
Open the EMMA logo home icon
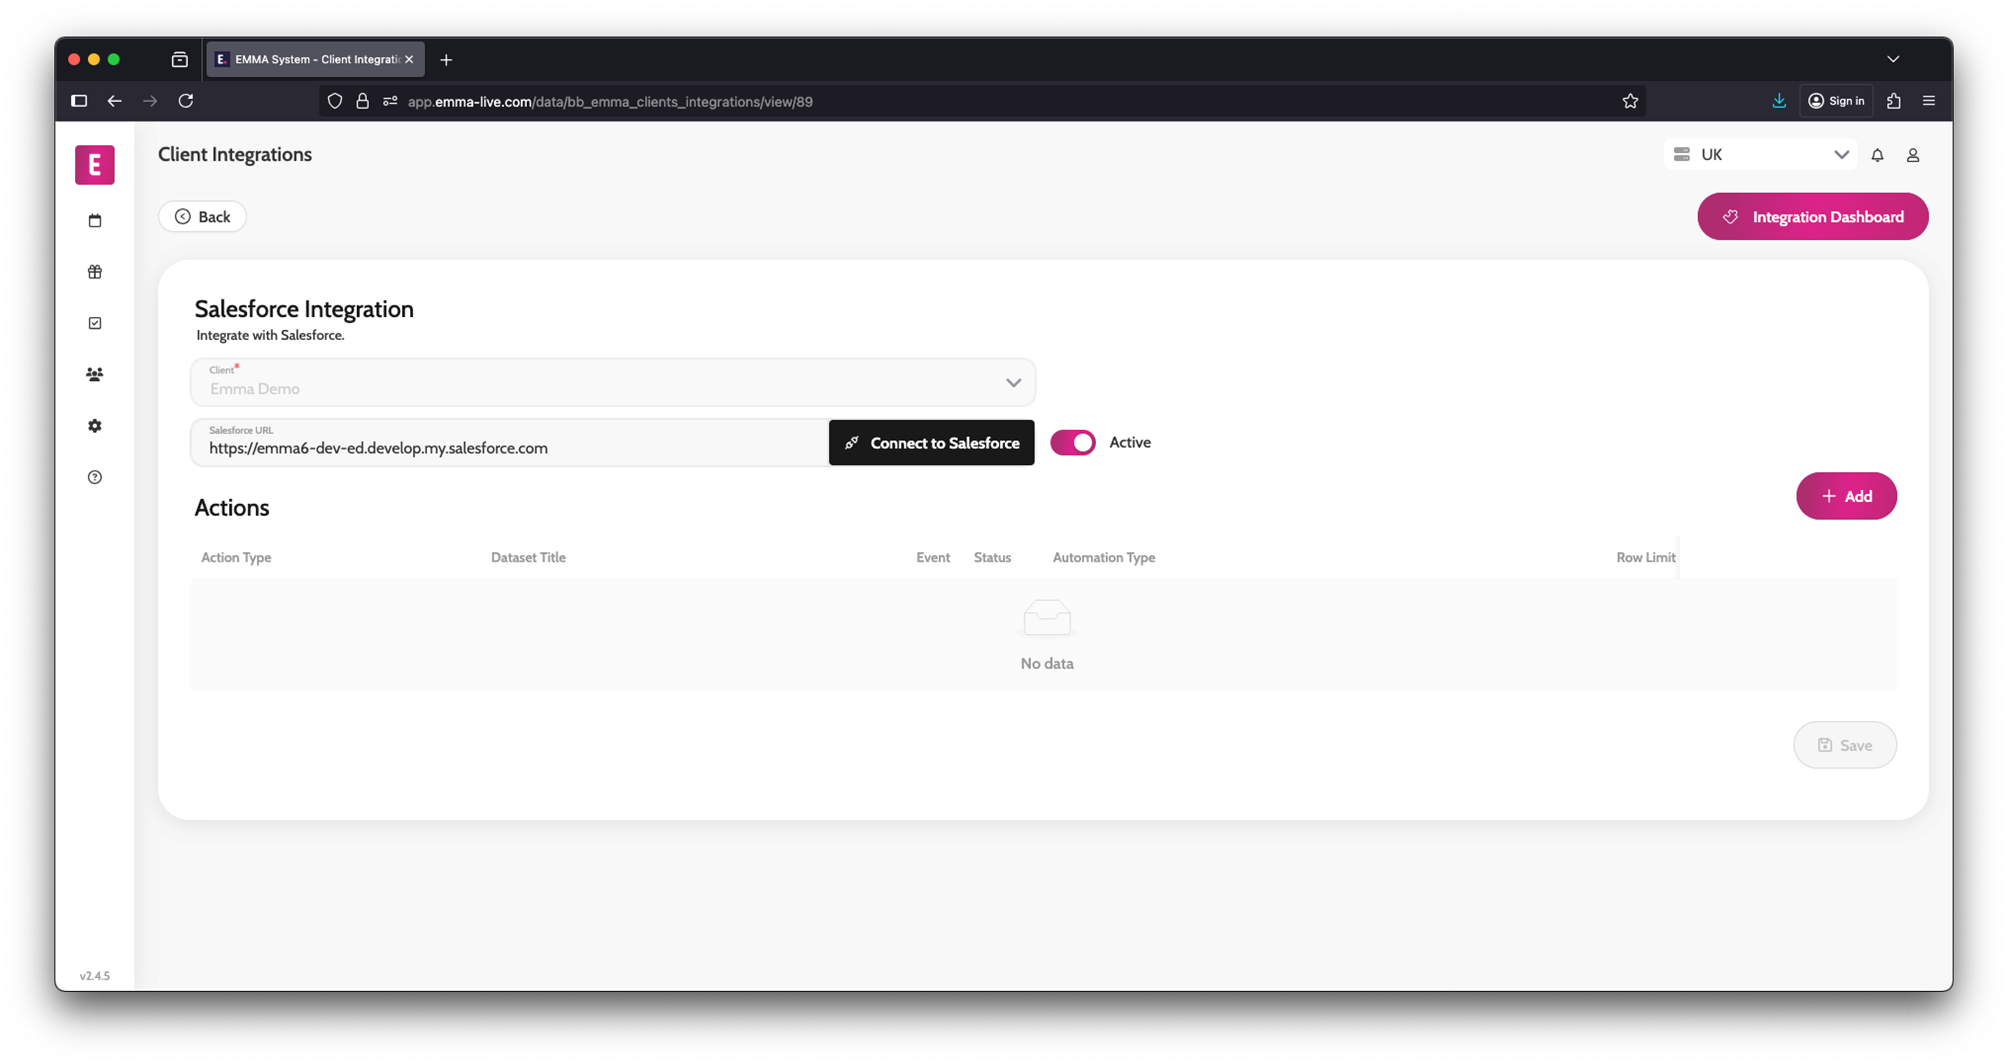95,165
